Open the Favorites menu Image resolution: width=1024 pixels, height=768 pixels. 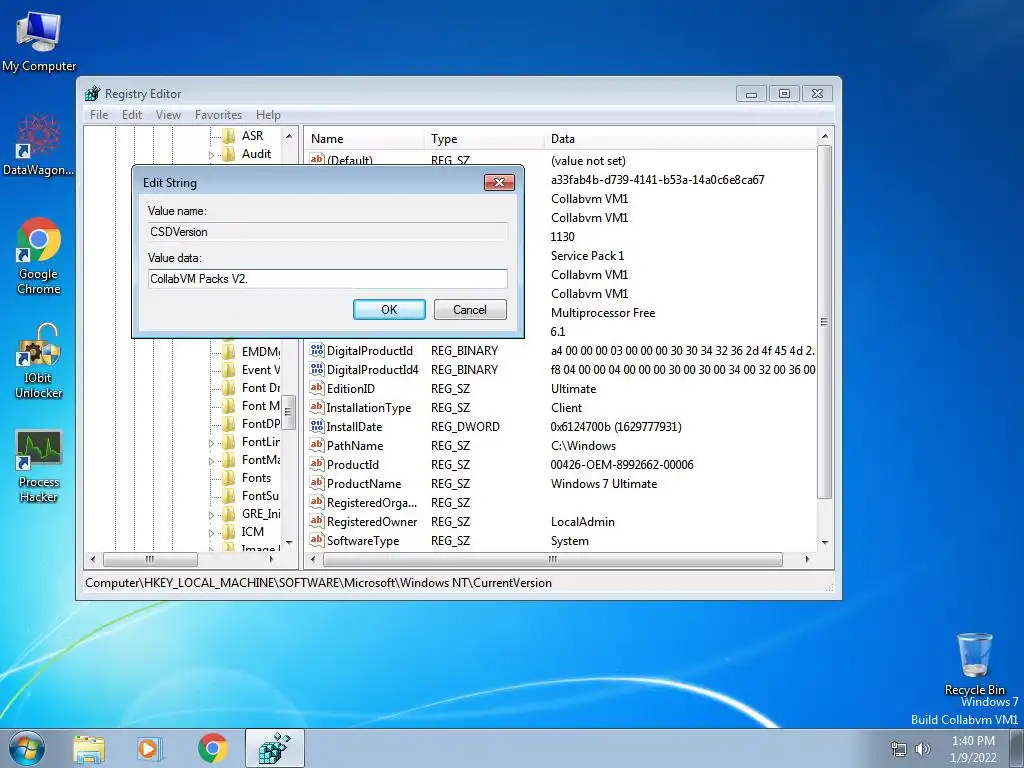[218, 115]
